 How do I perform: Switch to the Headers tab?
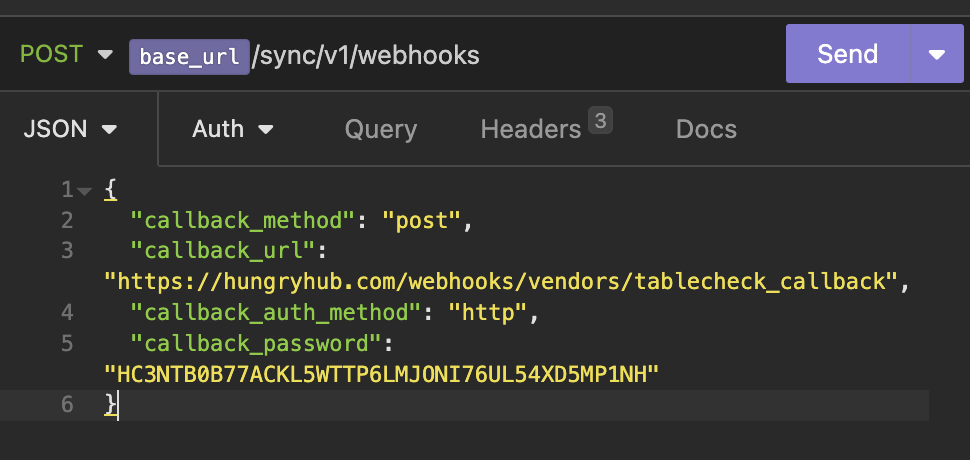click(x=530, y=129)
